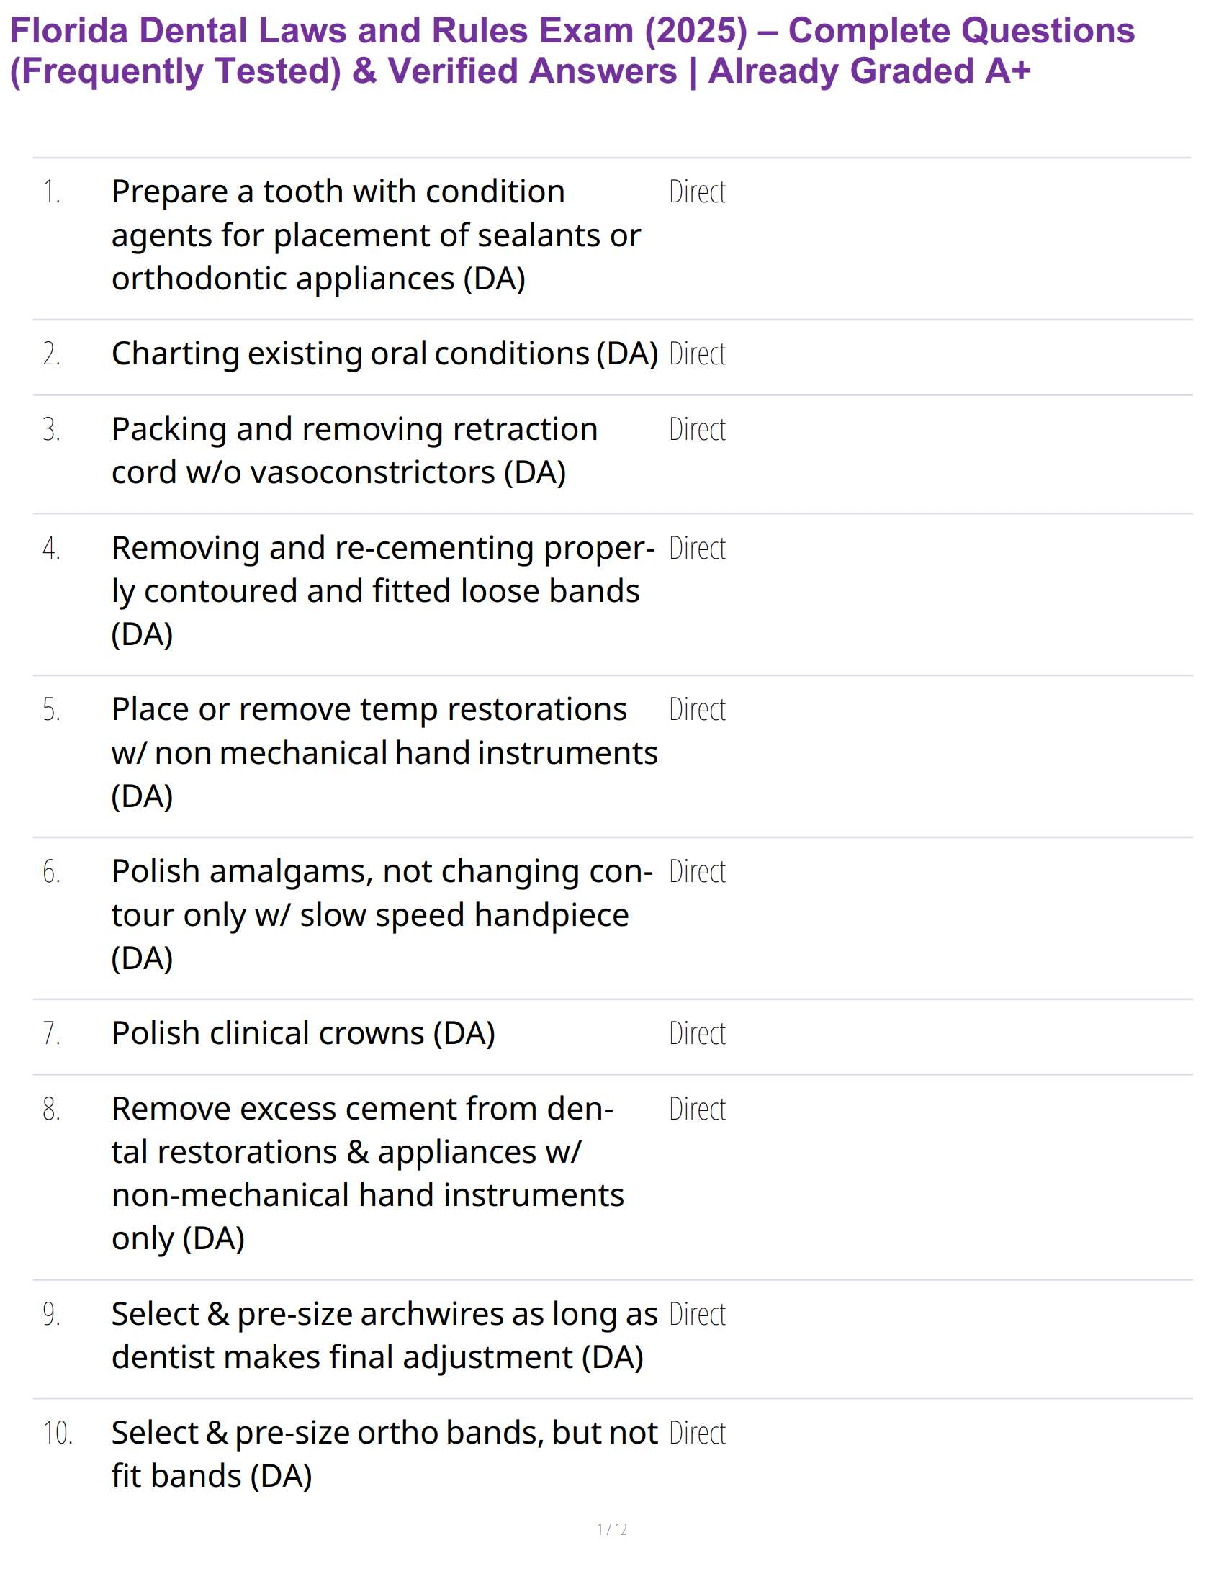Select the retraction cord question text
The width and height of the screenshot is (1224, 1584).
(354, 450)
